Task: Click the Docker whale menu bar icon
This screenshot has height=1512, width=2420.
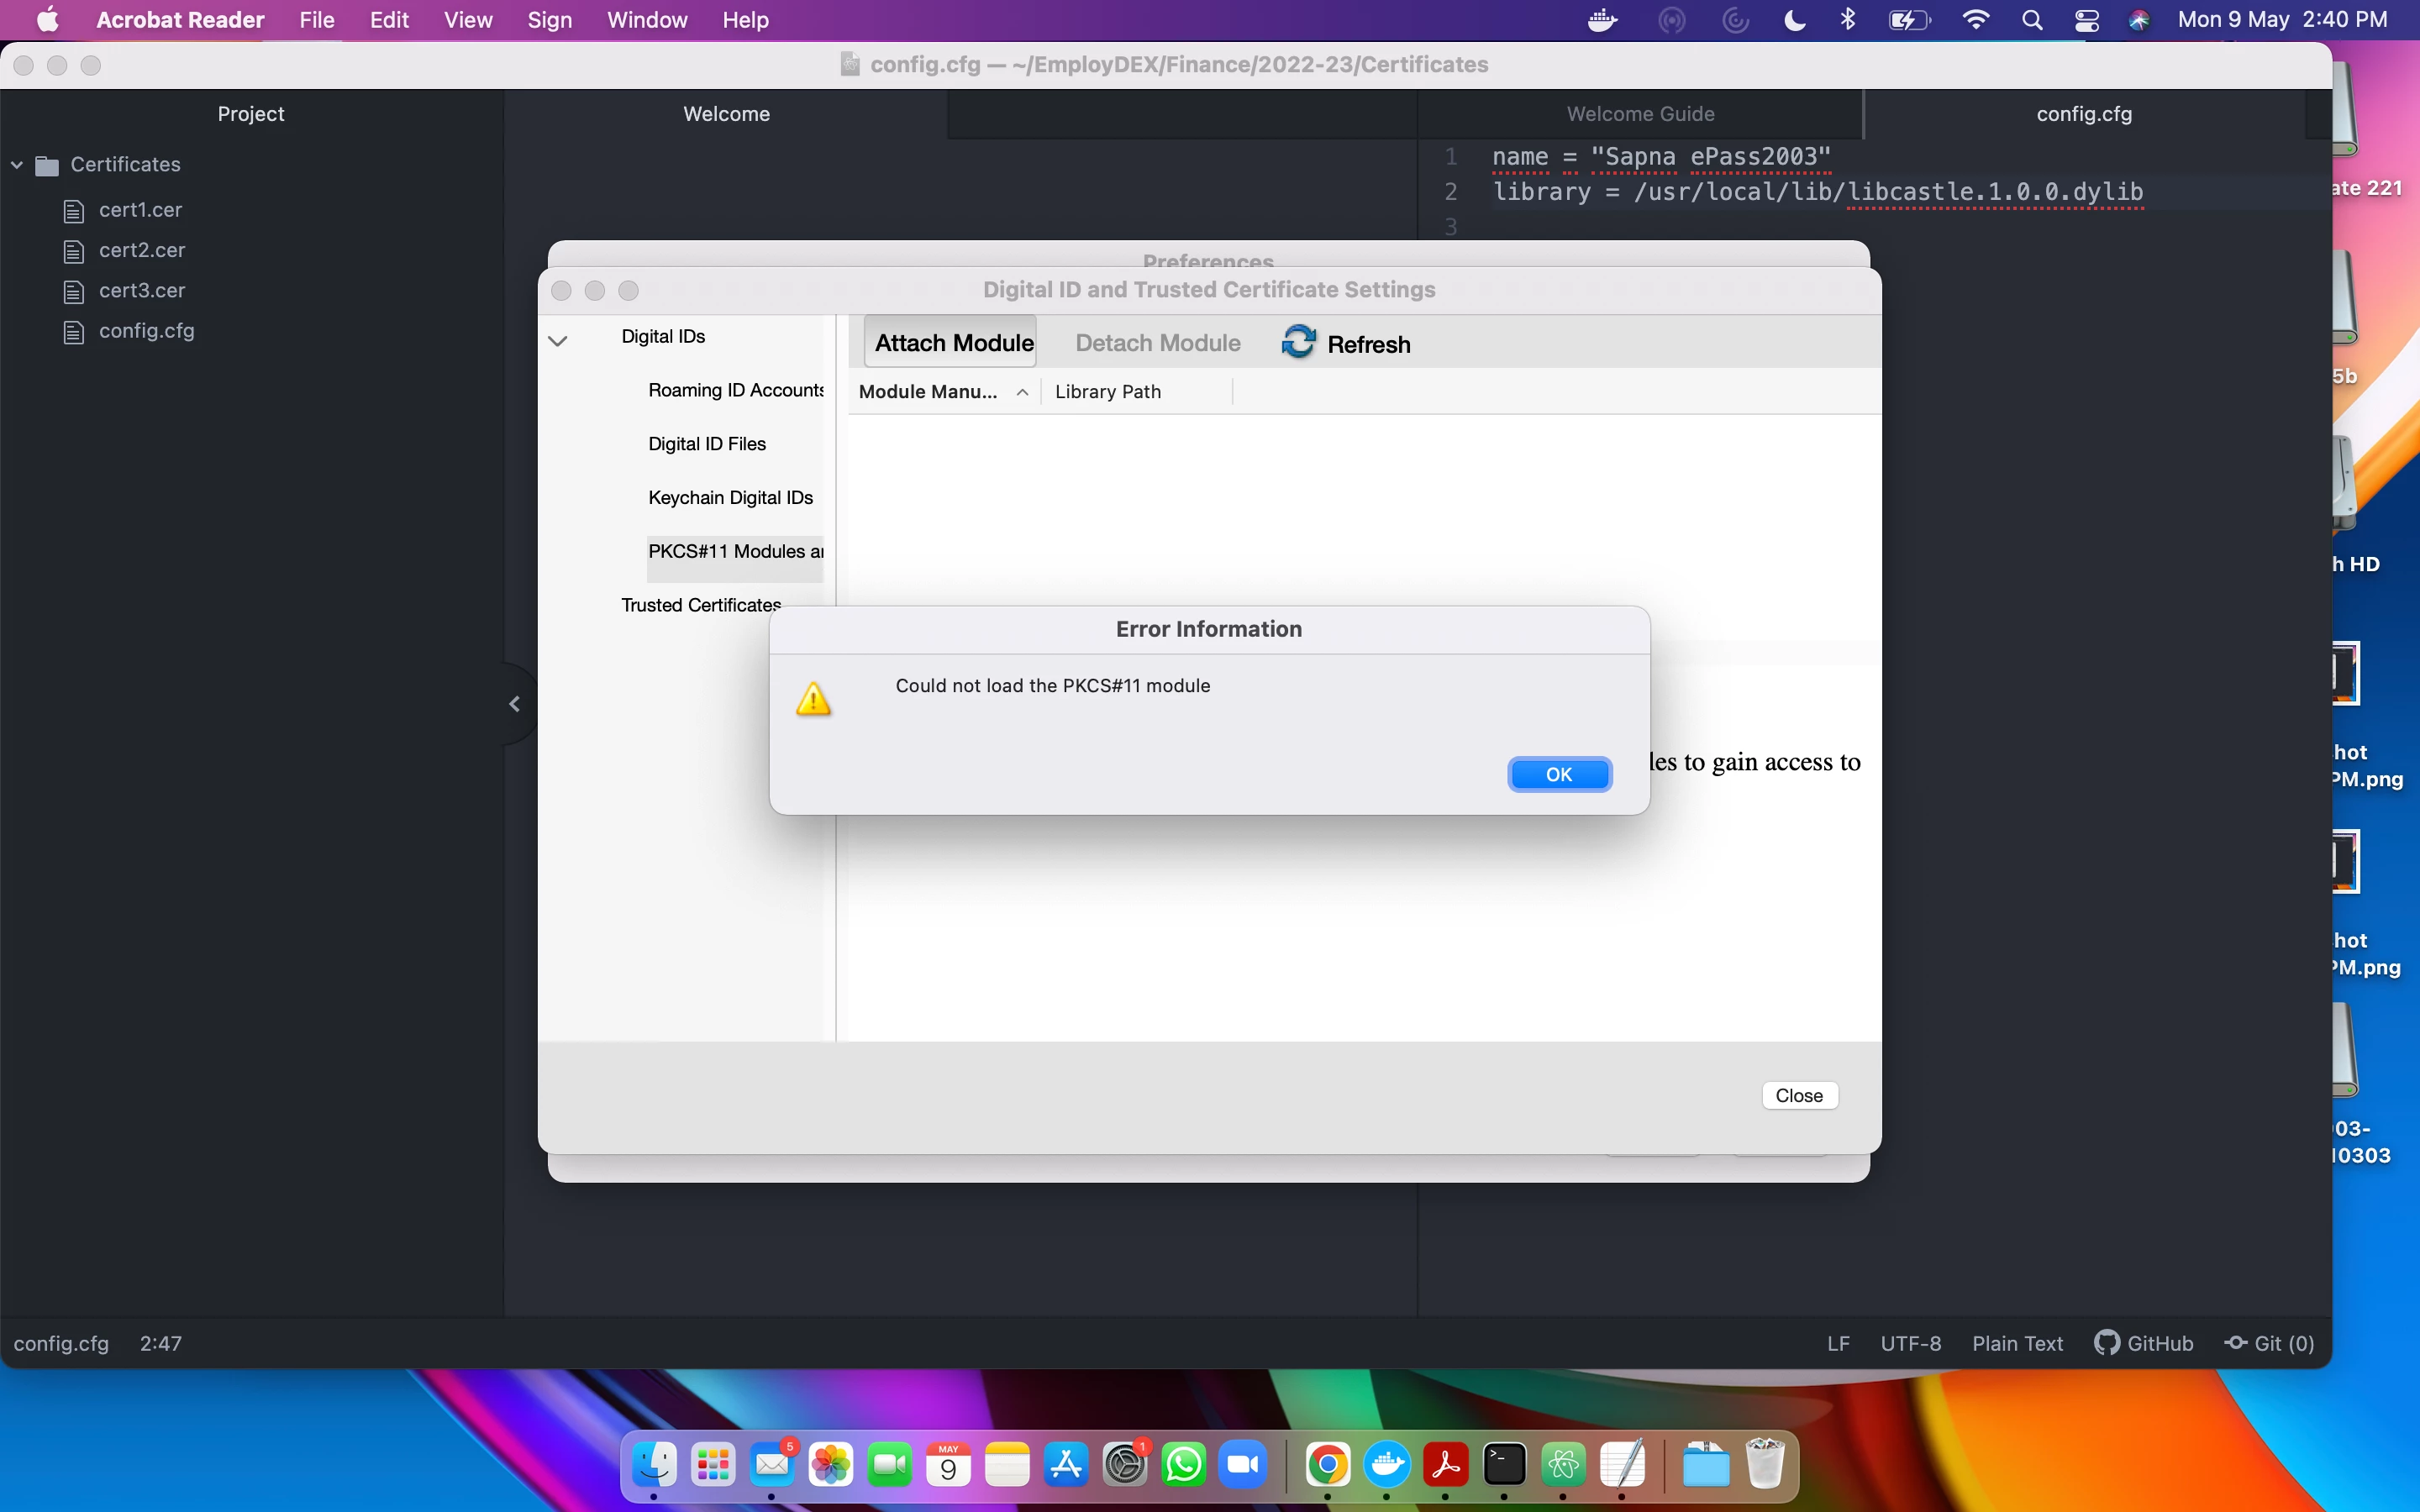Action: [1602, 20]
